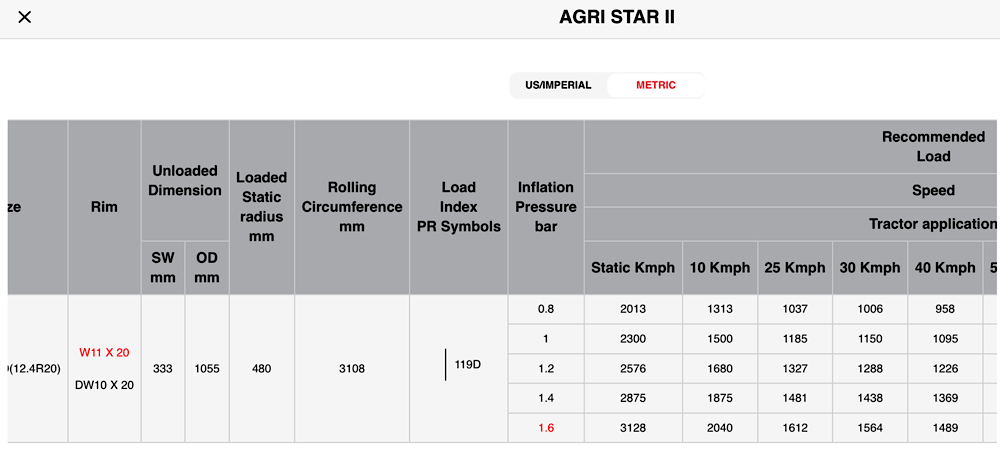The image size is (1000, 461).
Task: Click the red W11 X 20 rim link
Action: click(104, 352)
